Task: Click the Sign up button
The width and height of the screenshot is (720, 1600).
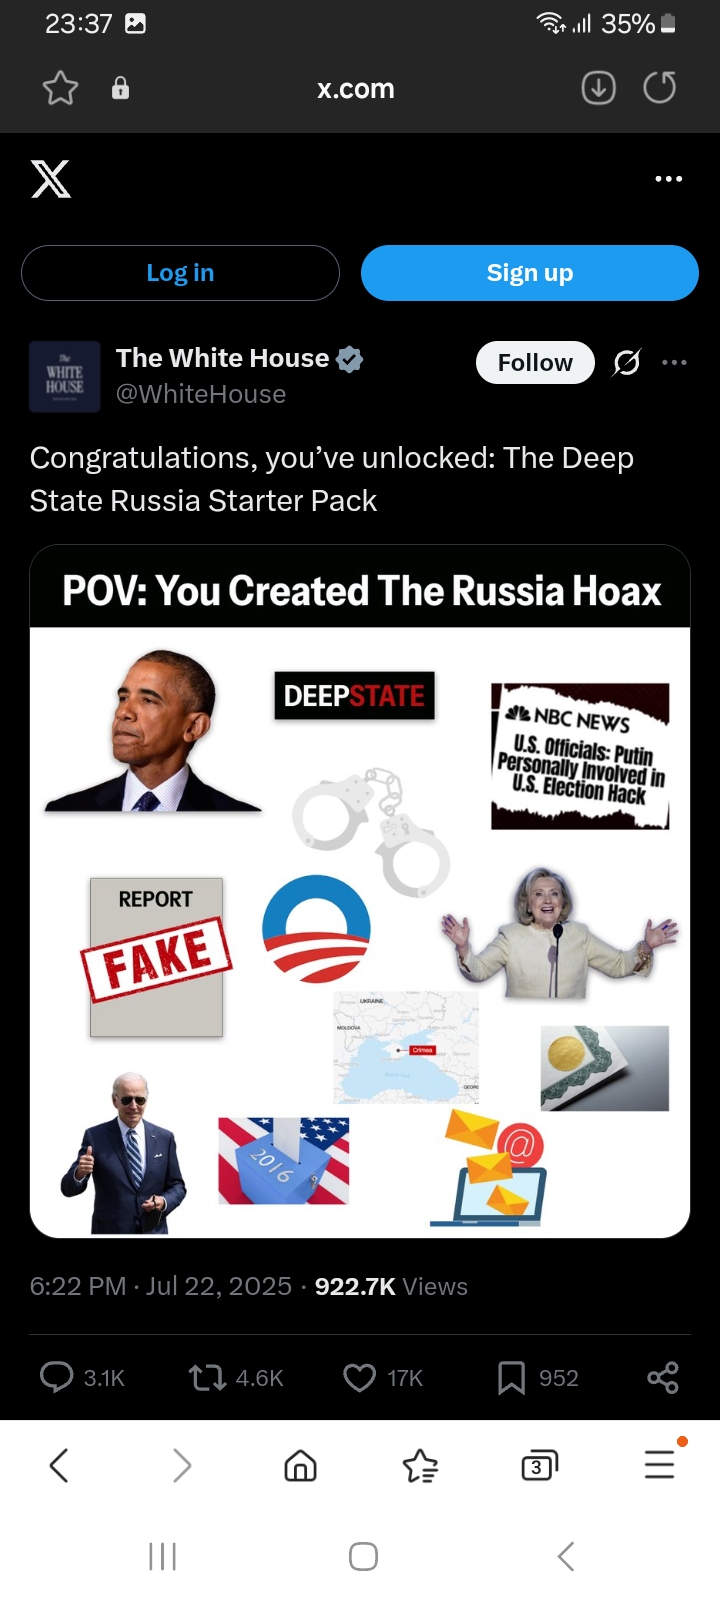Action: coord(530,273)
